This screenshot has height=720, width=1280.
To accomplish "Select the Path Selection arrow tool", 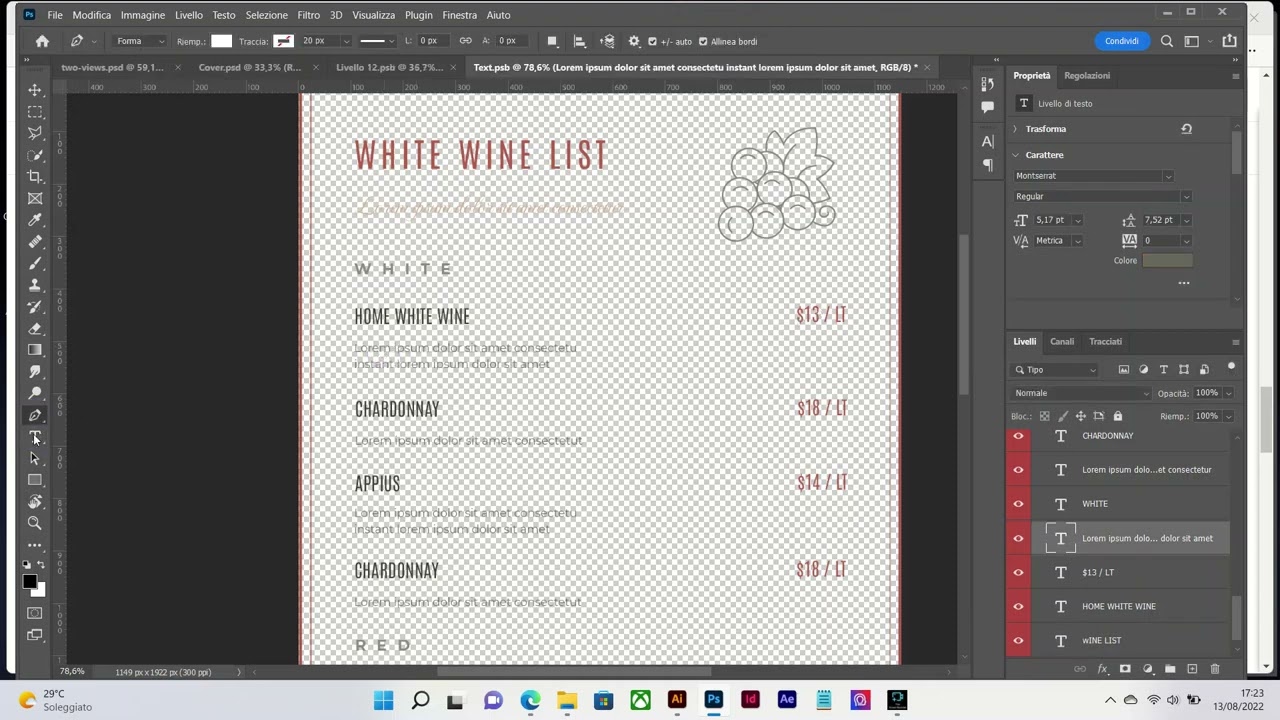I will [35, 458].
